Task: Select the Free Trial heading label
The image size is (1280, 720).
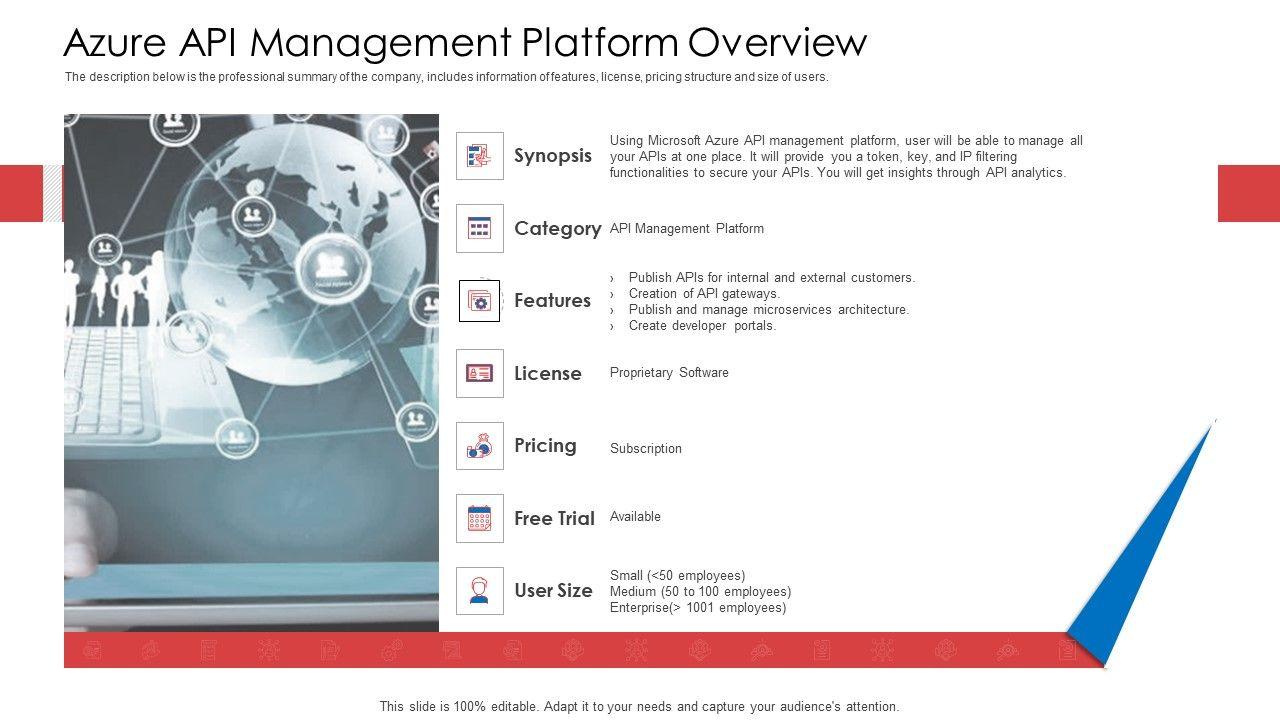Action: pos(554,518)
